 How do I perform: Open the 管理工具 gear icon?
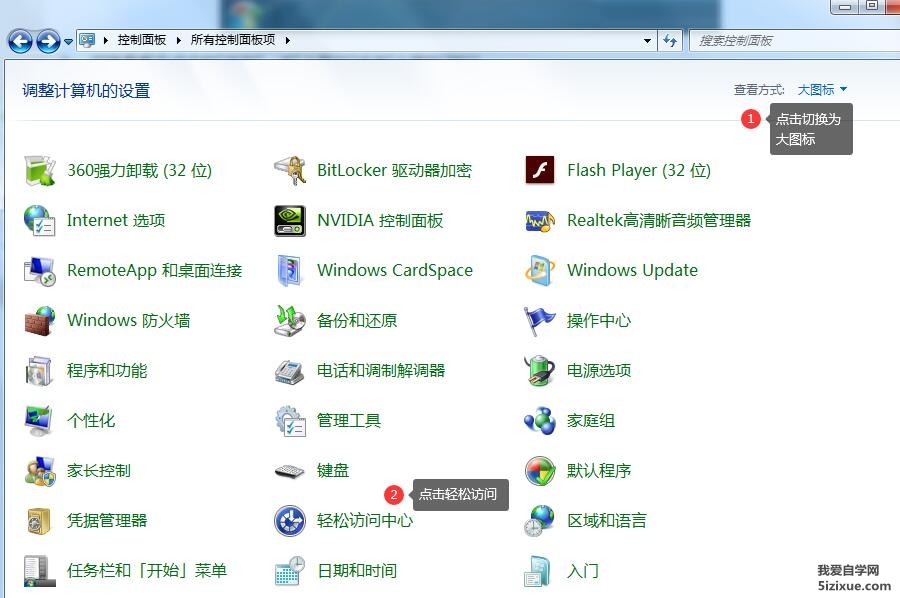point(290,421)
